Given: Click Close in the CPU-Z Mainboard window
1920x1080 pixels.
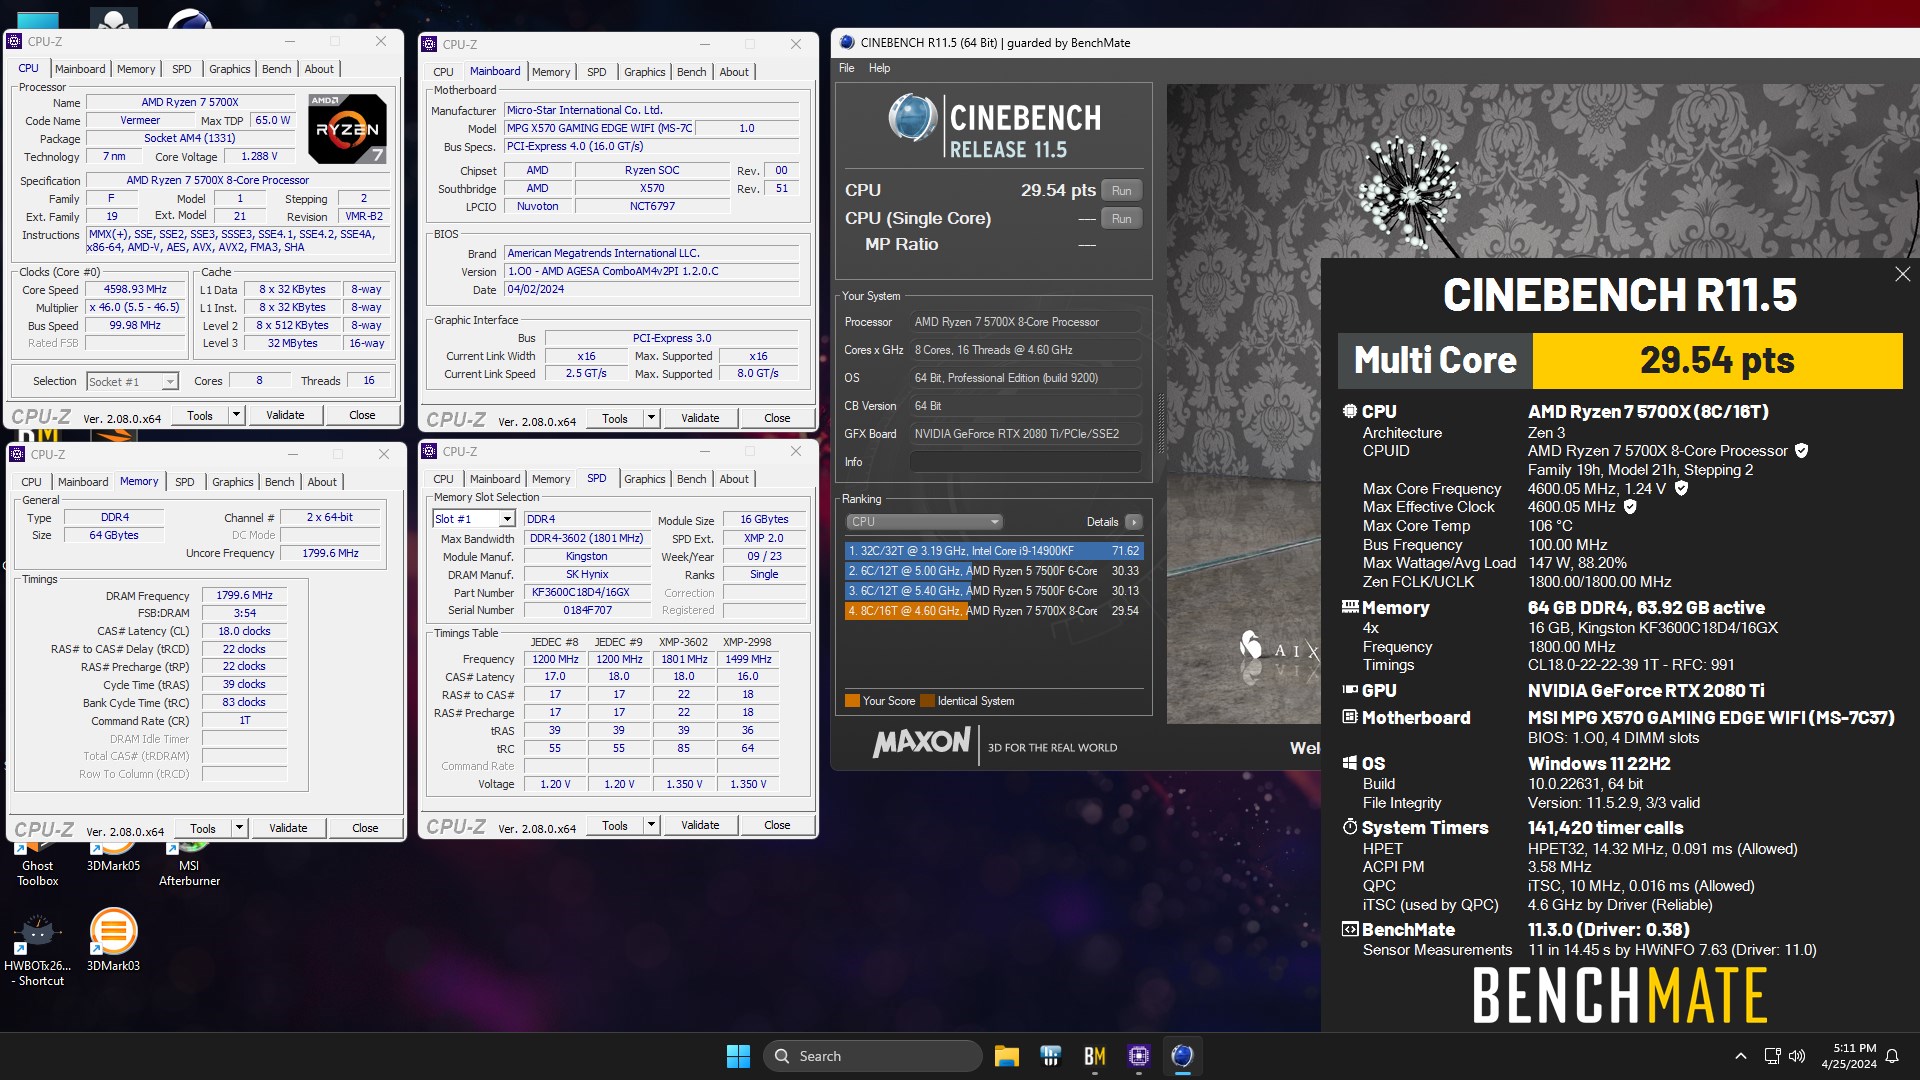Looking at the screenshot, I should [777, 418].
